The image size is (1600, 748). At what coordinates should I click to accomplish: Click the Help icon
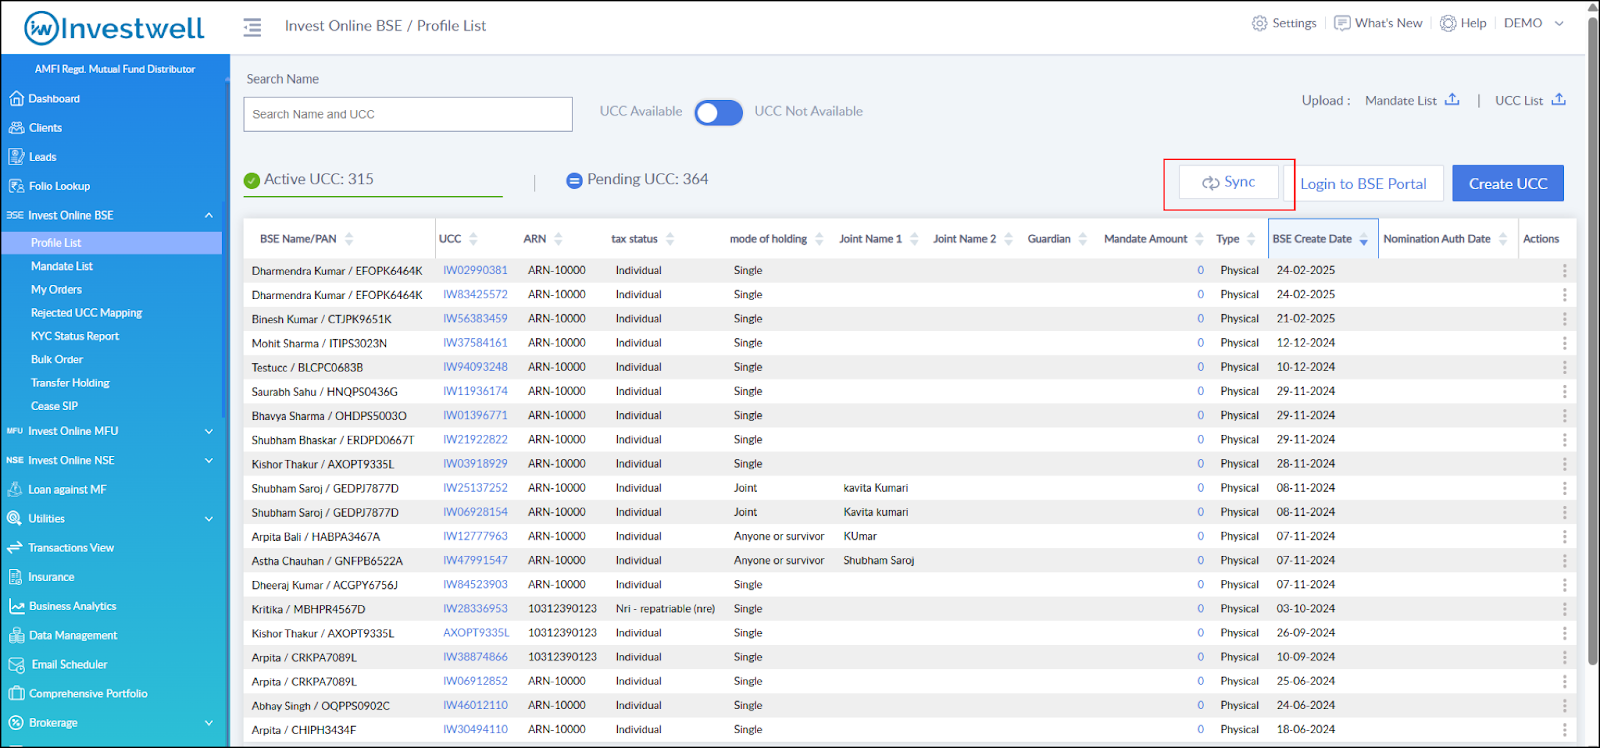(x=1447, y=23)
